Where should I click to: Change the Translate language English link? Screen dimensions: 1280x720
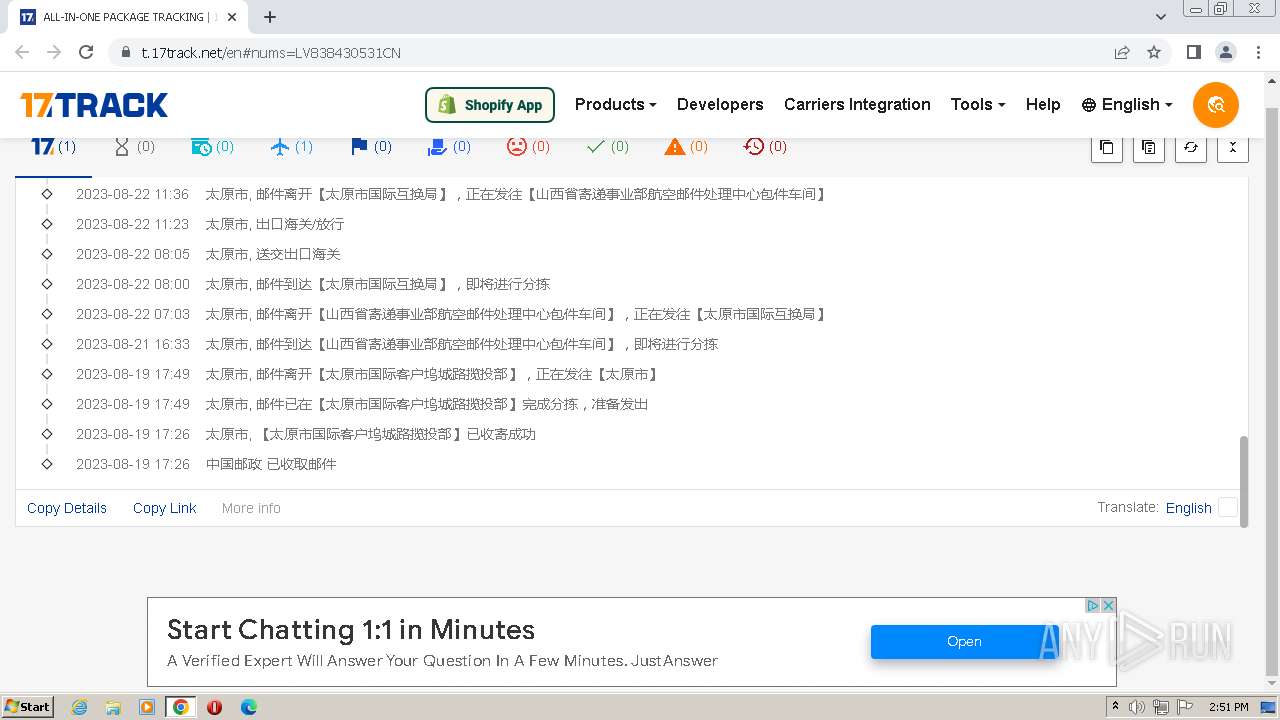click(1188, 508)
